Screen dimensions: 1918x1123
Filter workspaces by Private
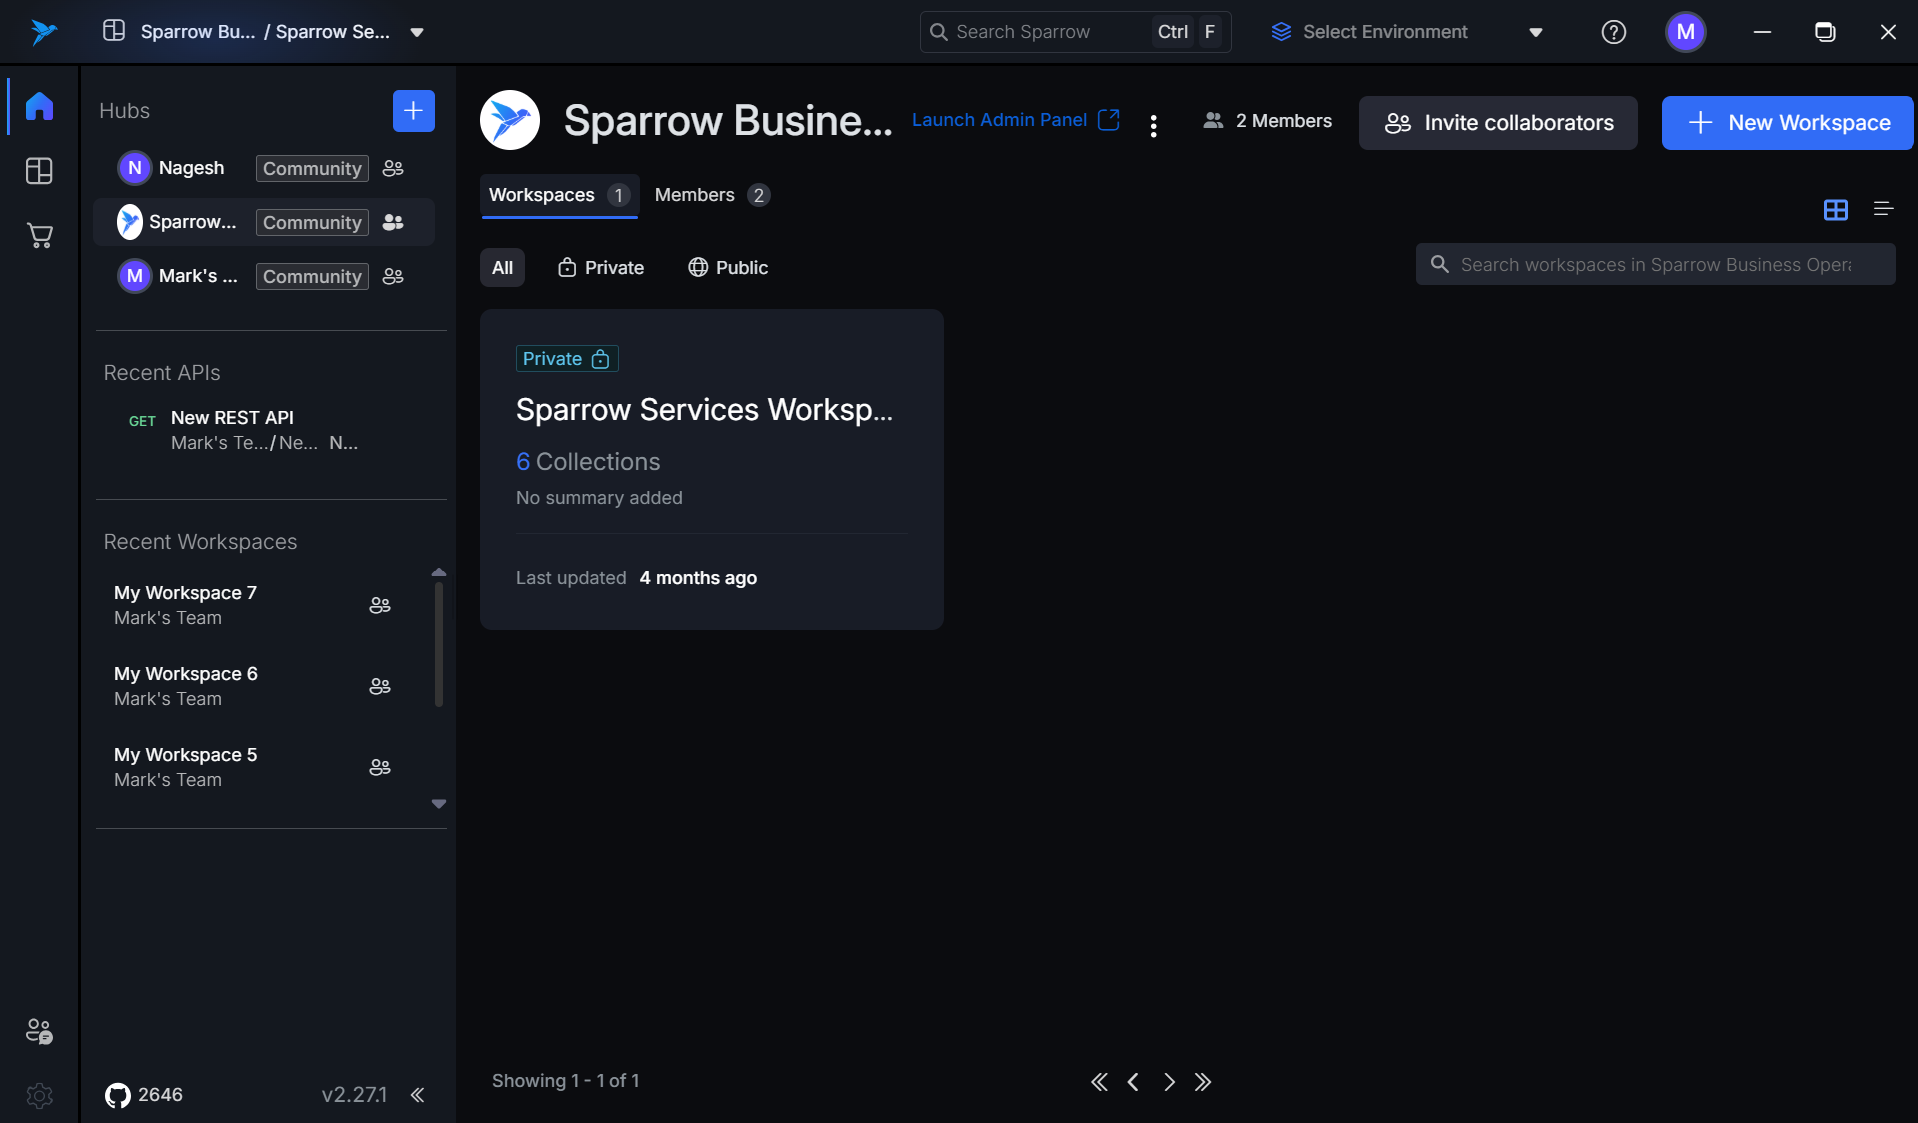[600, 268]
